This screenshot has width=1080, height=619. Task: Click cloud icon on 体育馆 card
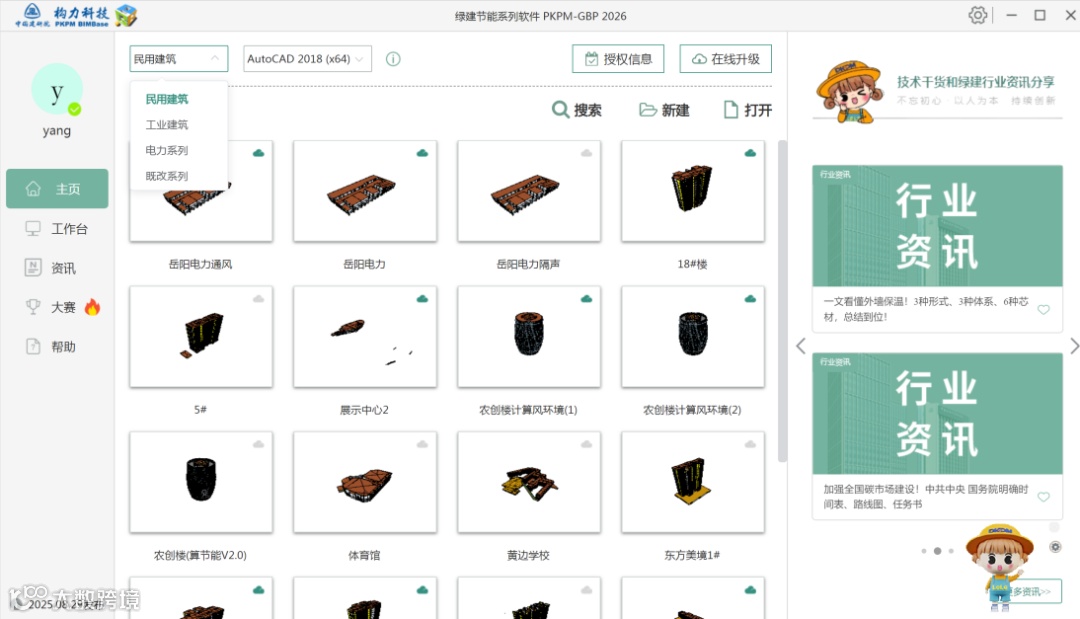422,444
